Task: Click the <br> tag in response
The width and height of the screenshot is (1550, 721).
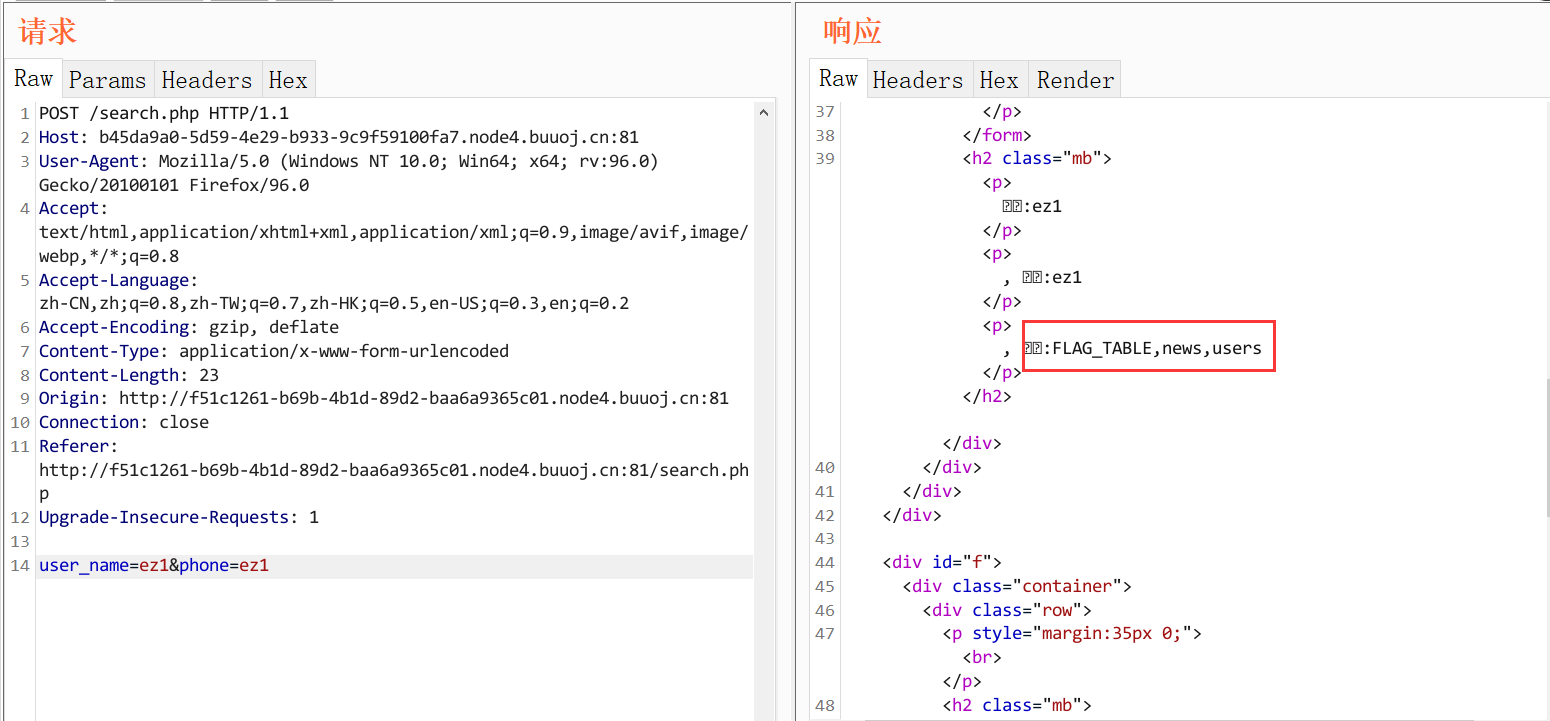Action: pyautogui.click(x=982, y=657)
